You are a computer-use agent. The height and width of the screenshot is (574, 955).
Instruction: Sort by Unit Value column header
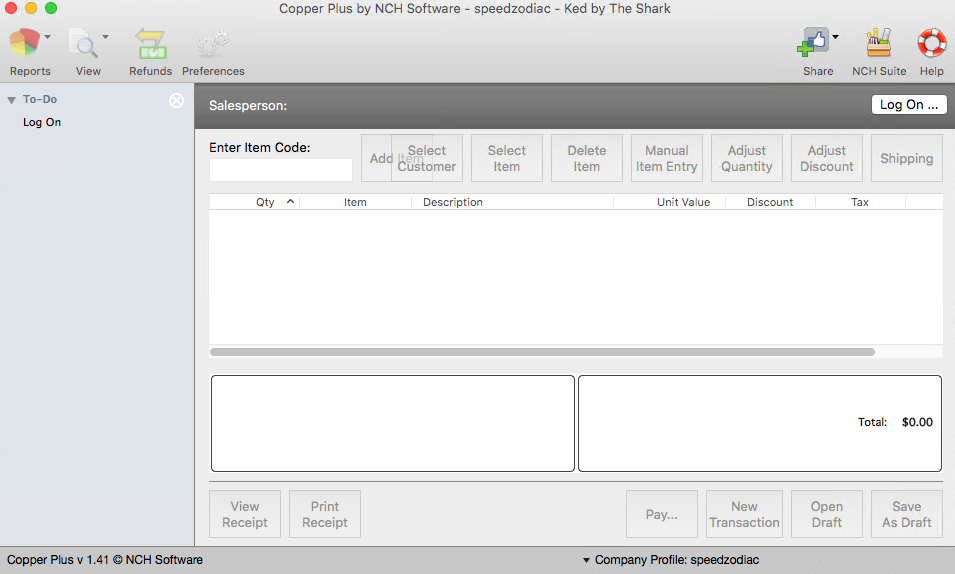669,202
